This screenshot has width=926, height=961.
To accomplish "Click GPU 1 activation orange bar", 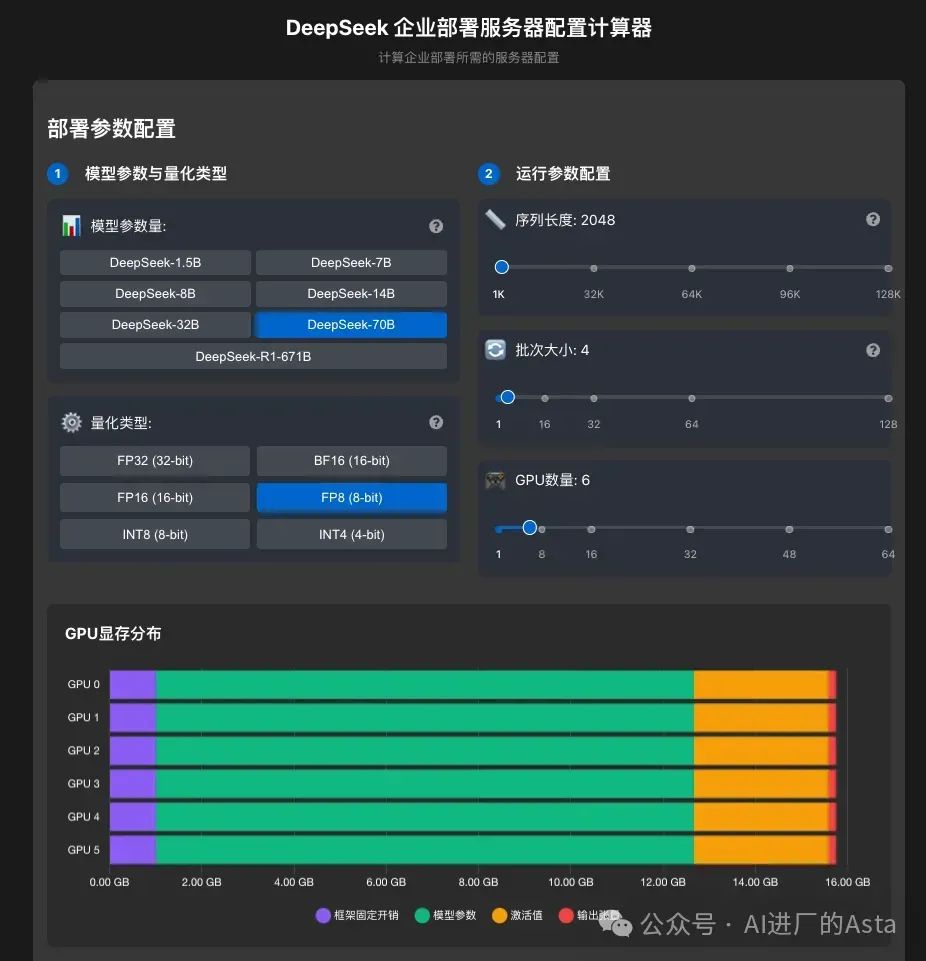I will [x=761, y=717].
